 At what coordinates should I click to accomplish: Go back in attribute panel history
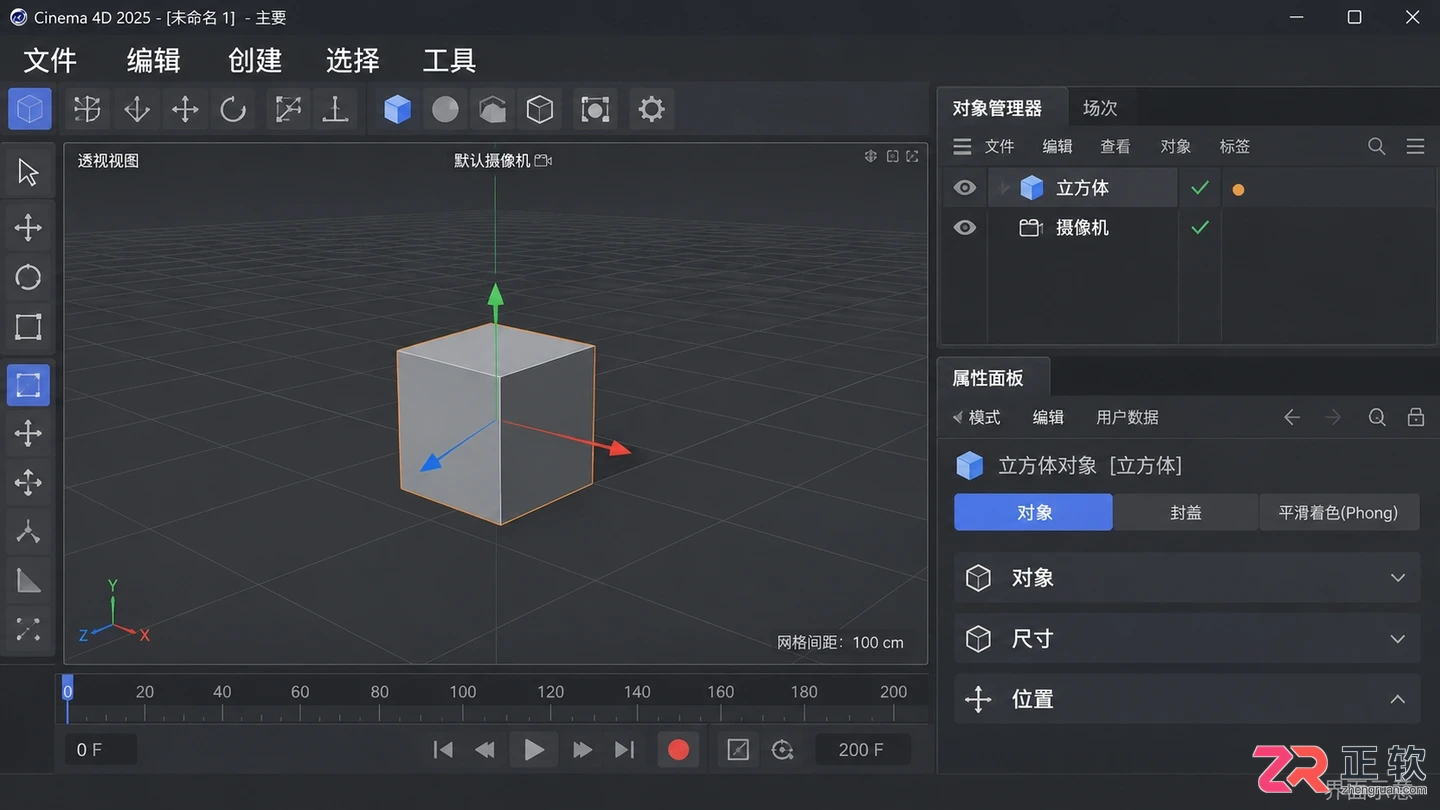tap(1292, 417)
